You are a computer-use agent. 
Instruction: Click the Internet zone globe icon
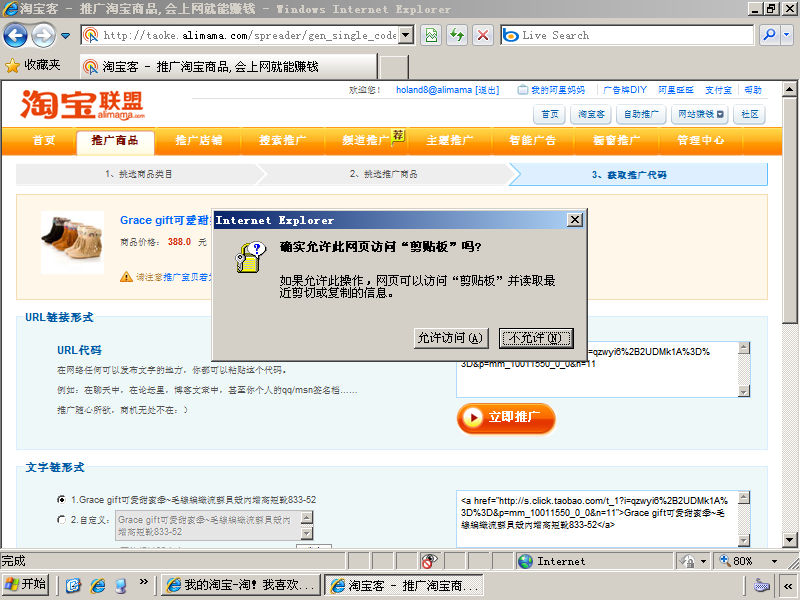tap(526, 561)
